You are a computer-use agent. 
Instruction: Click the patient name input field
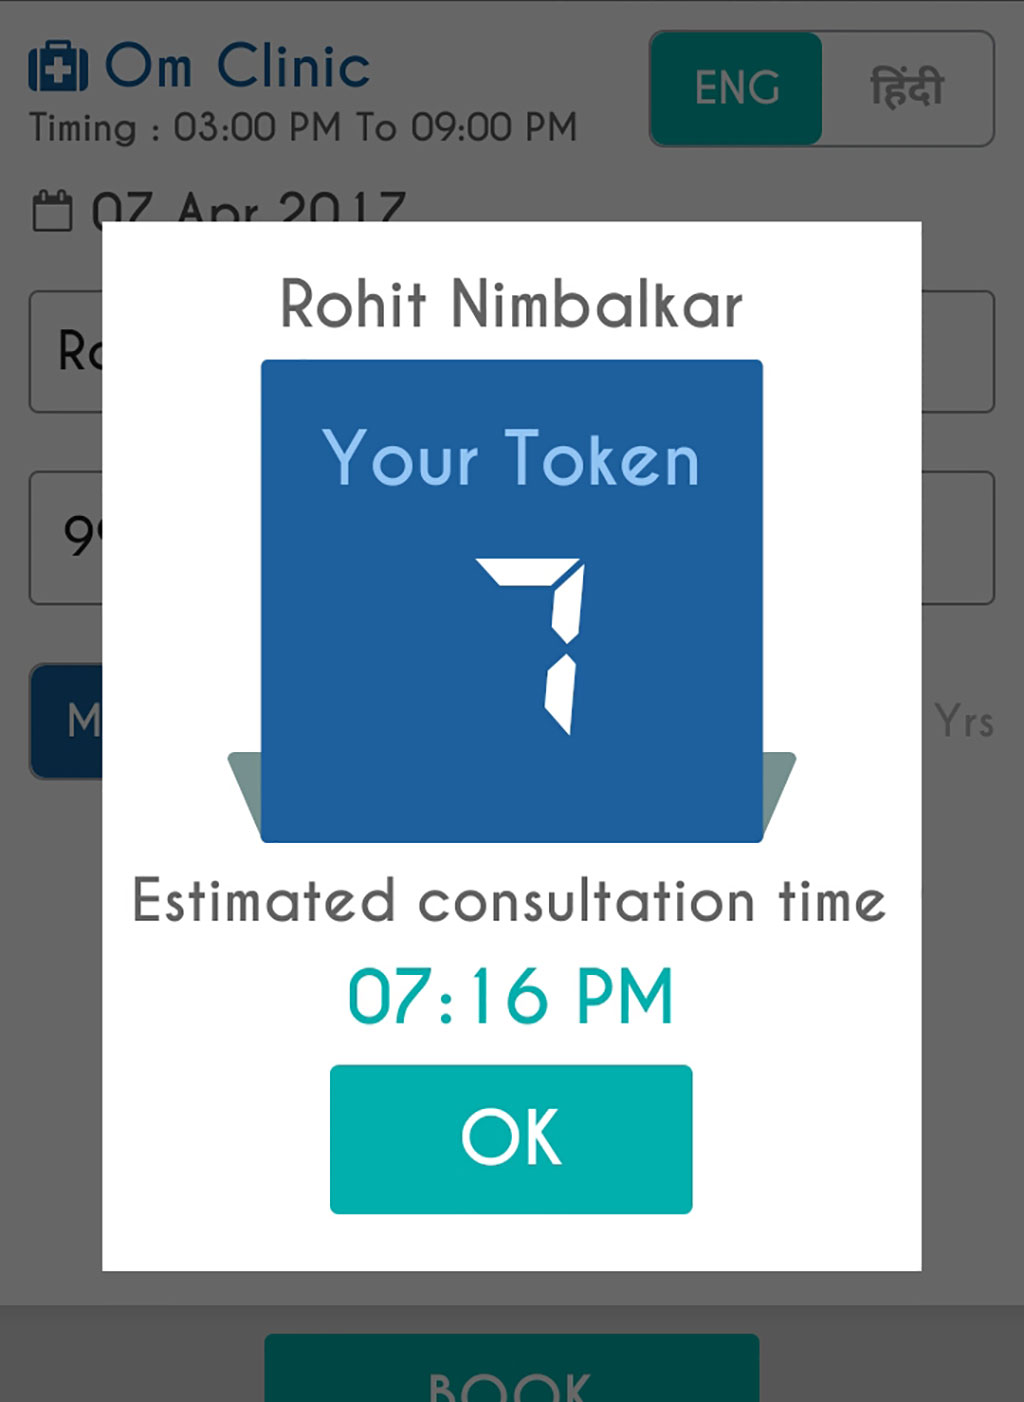coord(66,351)
